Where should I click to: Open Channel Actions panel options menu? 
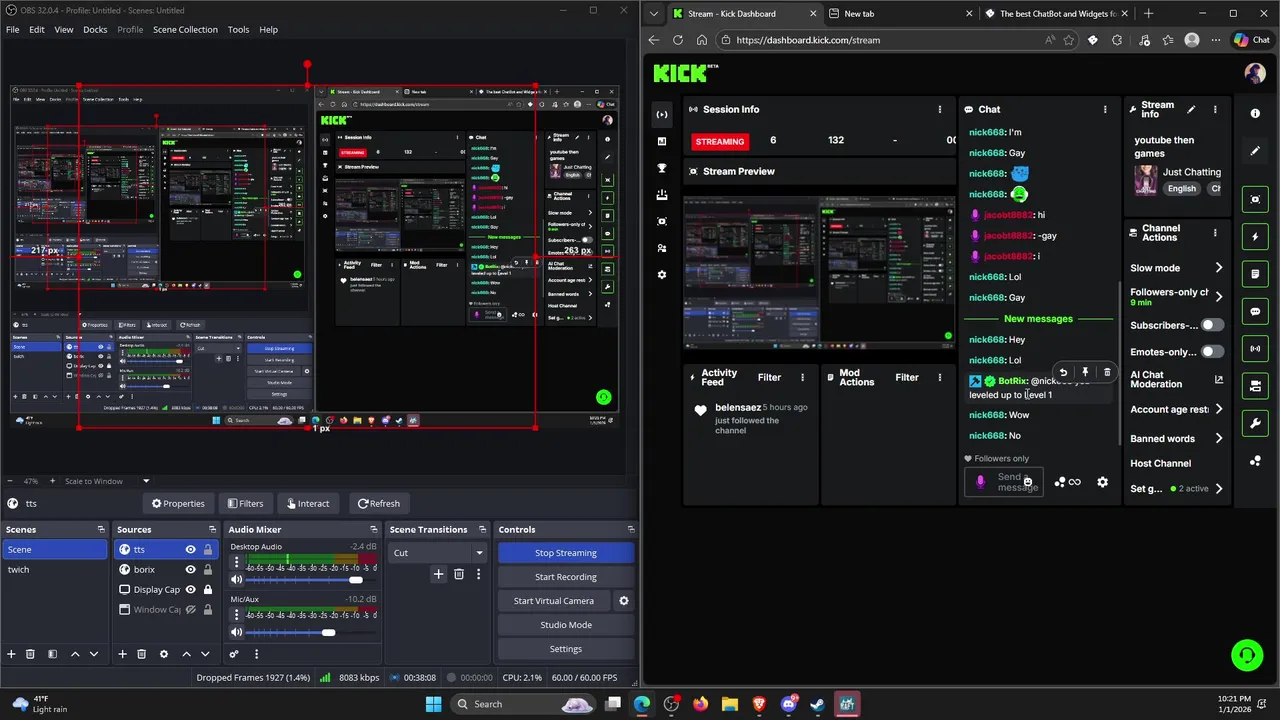point(1215,233)
